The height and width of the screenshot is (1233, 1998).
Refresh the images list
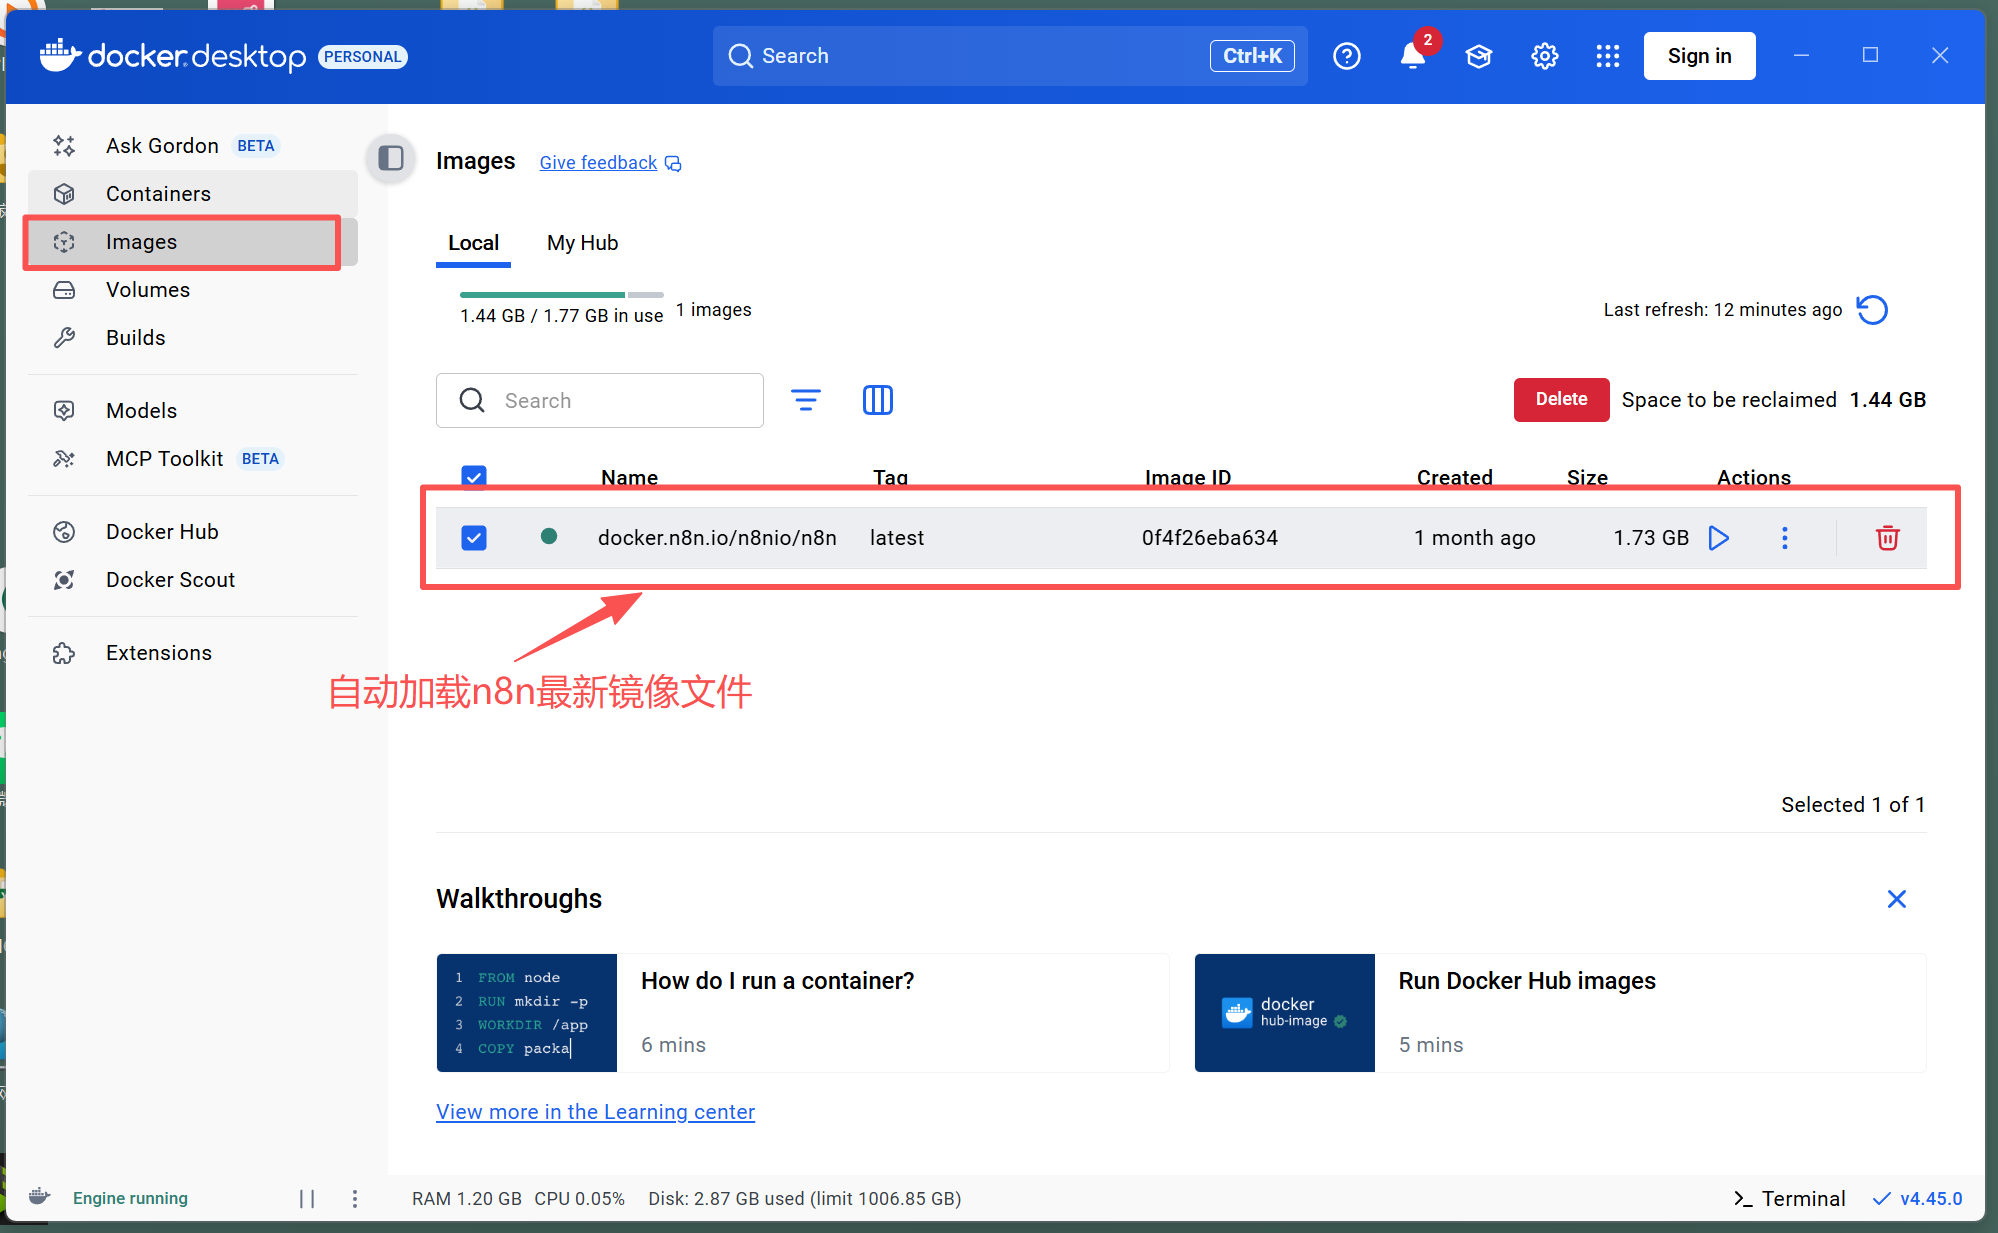1872,310
